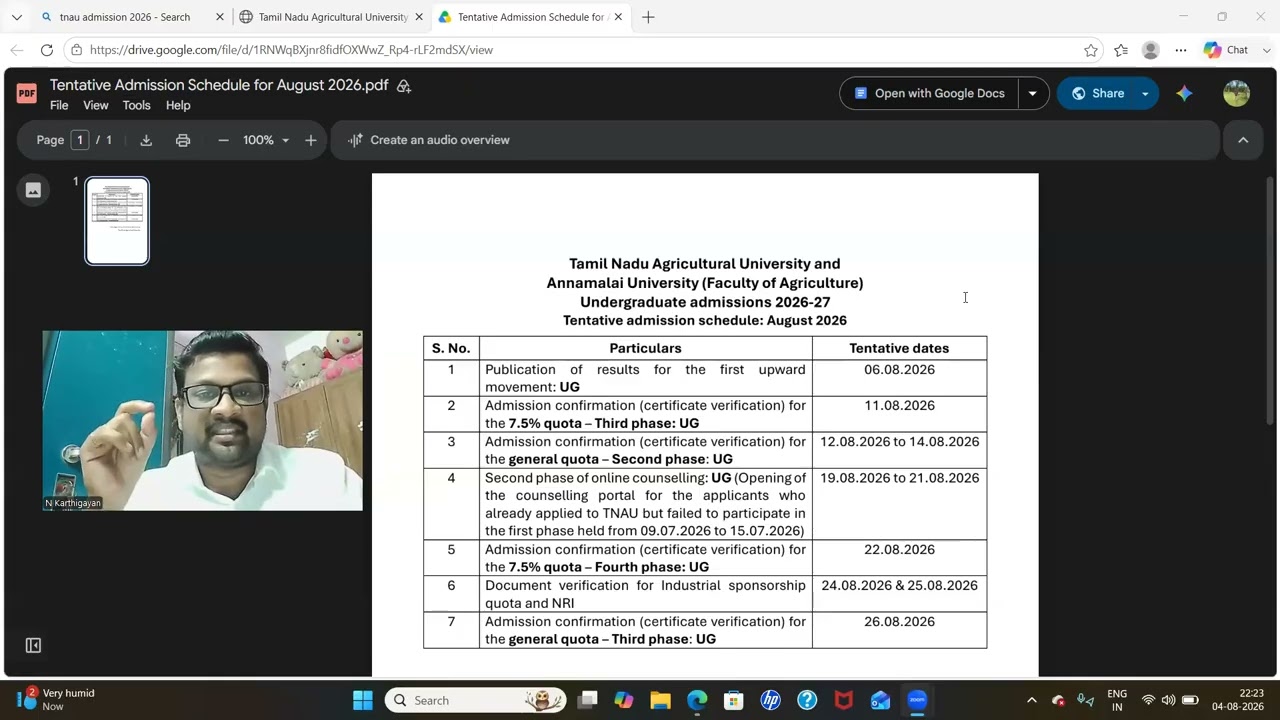Open the clock showing 22:23
The height and width of the screenshot is (720, 1280).
click(1238, 699)
